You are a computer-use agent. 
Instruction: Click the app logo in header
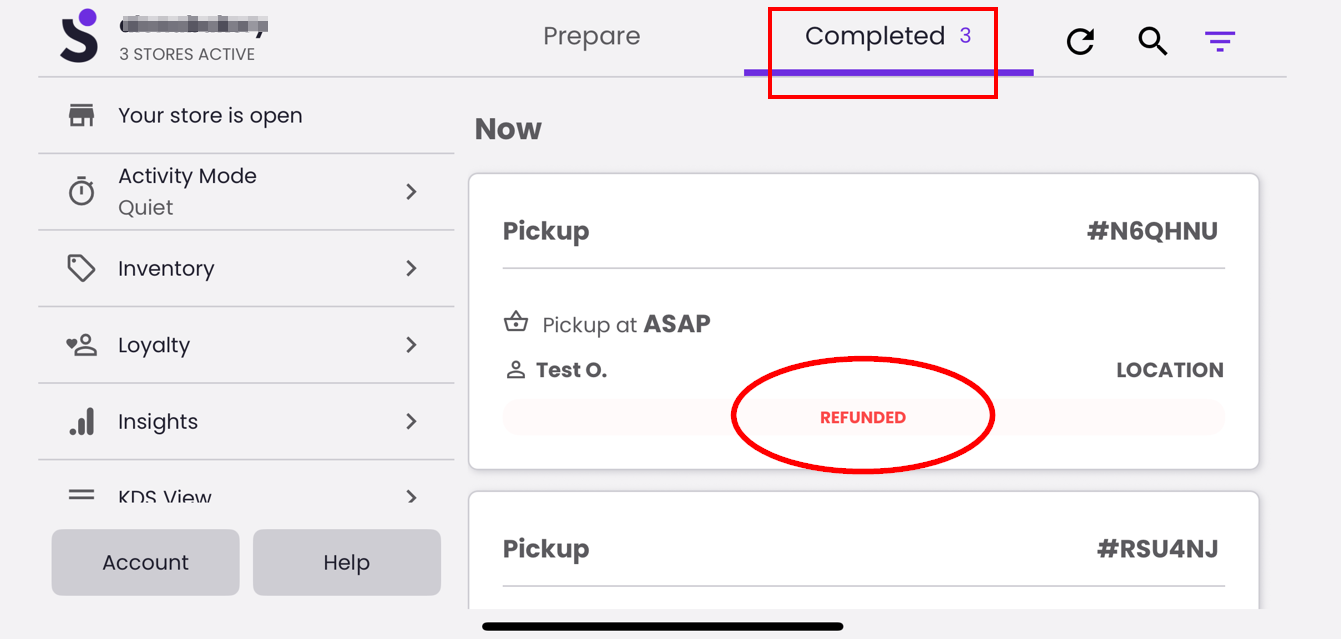tap(79, 36)
